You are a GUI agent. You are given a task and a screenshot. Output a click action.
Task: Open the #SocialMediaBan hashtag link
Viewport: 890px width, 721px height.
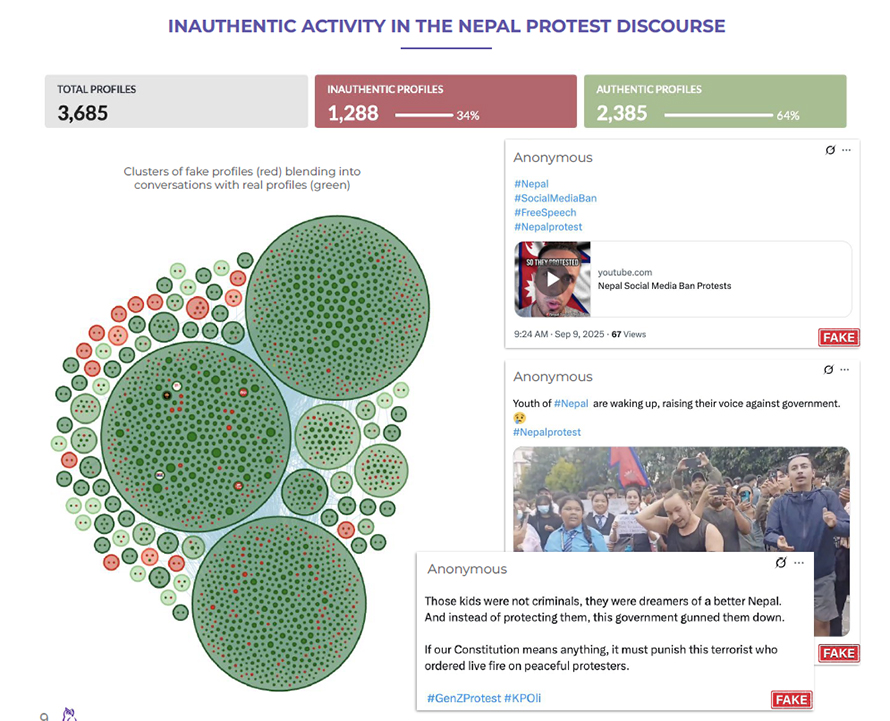coord(555,198)
